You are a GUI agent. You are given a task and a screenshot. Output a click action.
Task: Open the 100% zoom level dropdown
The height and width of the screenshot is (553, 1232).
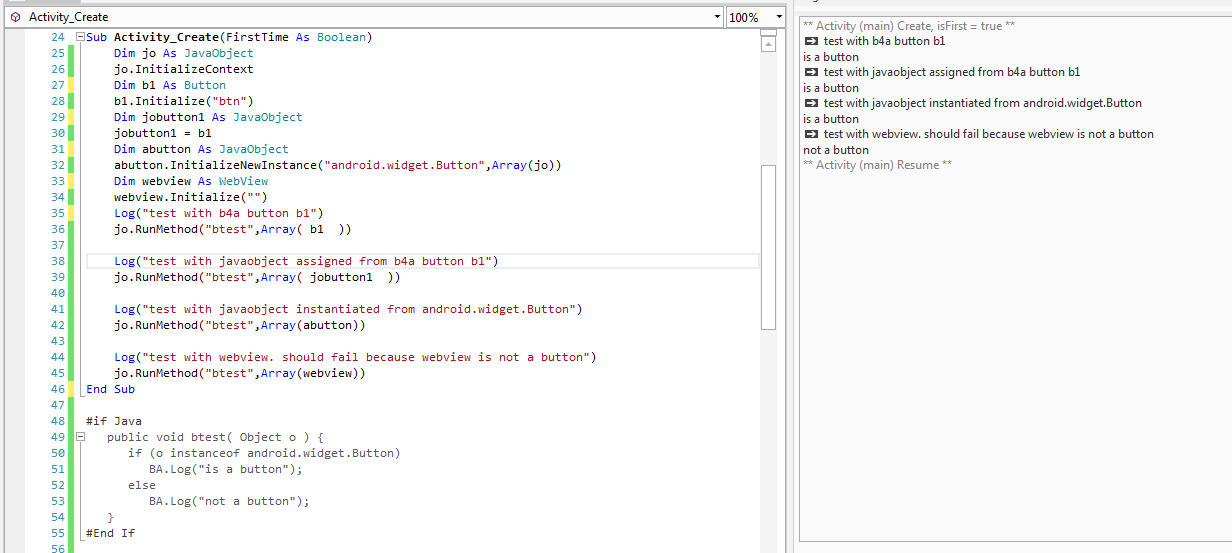point(778,17)
